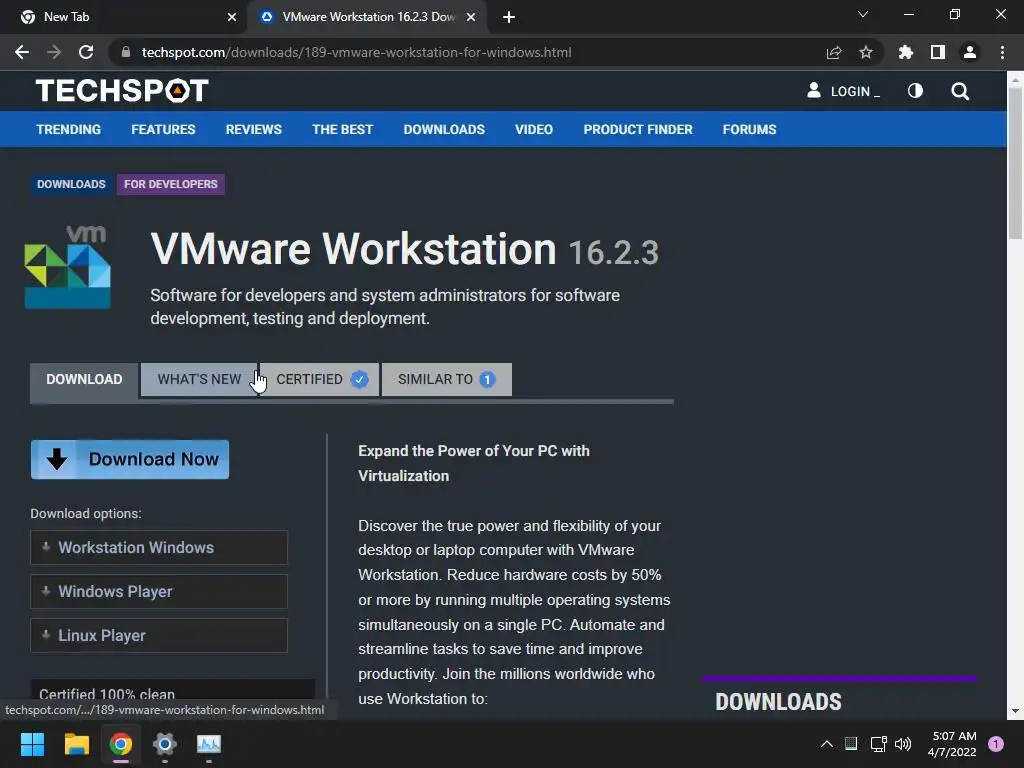Toggle the dark/light theme contrast icon
Image resolution: width=1024 pixels, height=768 pixels.
916,91
